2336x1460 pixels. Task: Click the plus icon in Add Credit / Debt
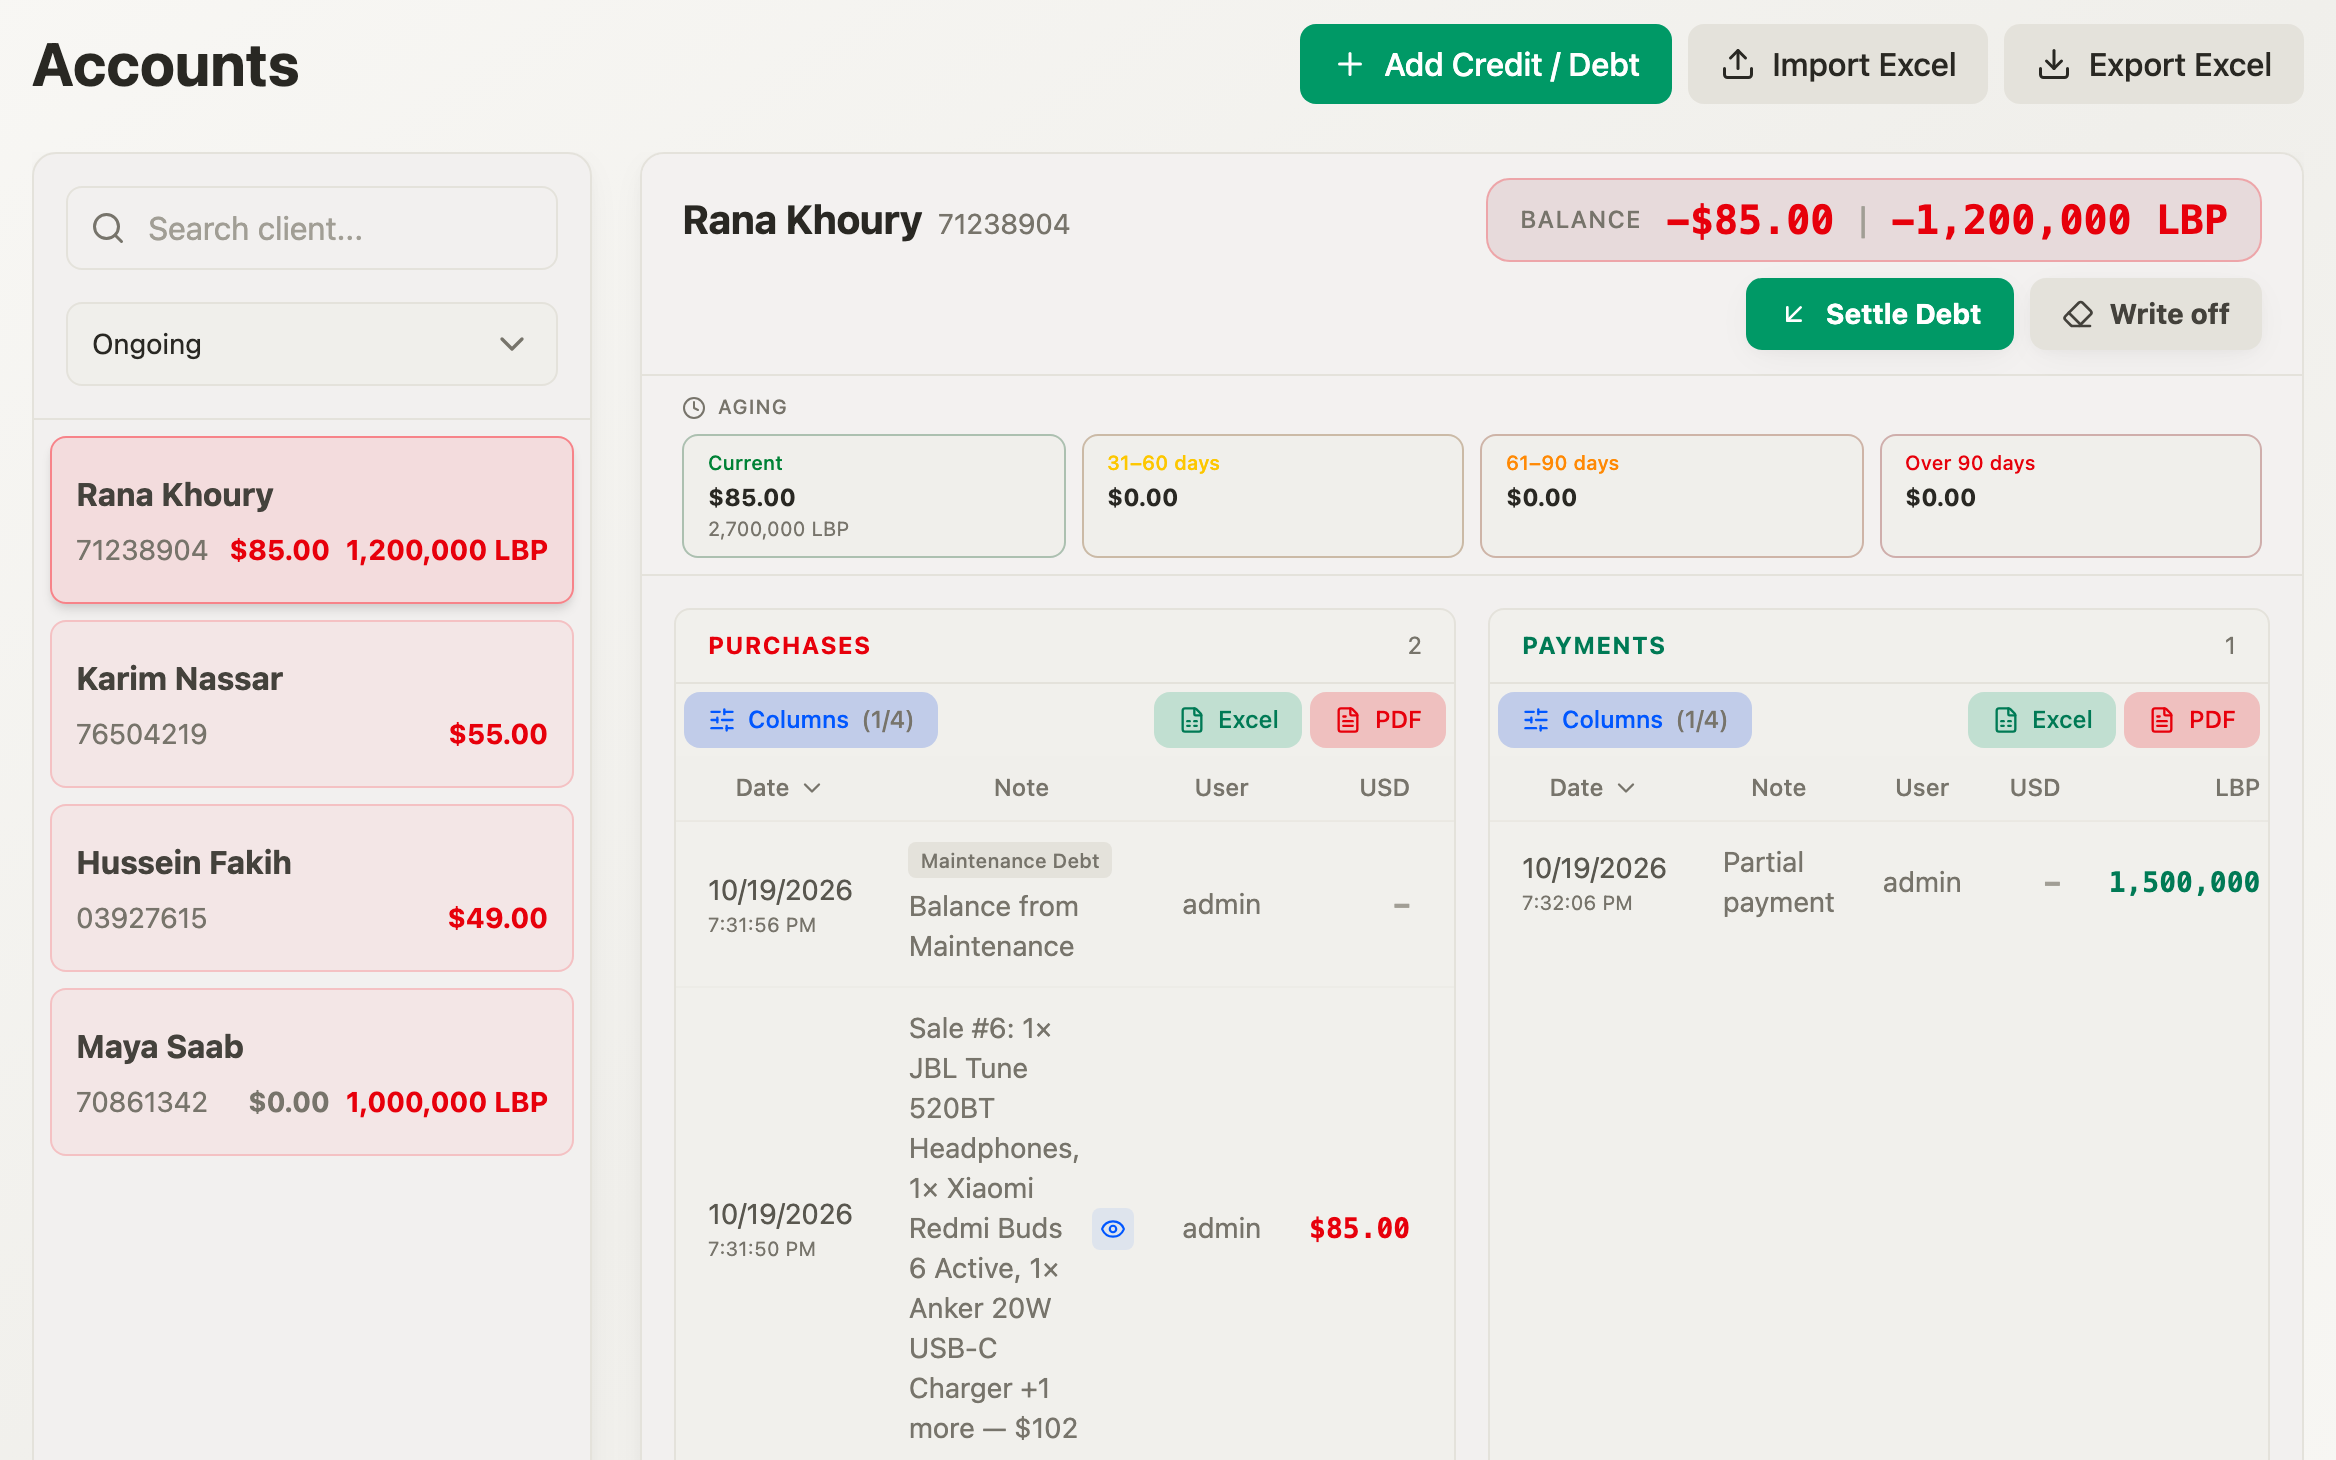pyautogui.click(x=1350, y=65)
